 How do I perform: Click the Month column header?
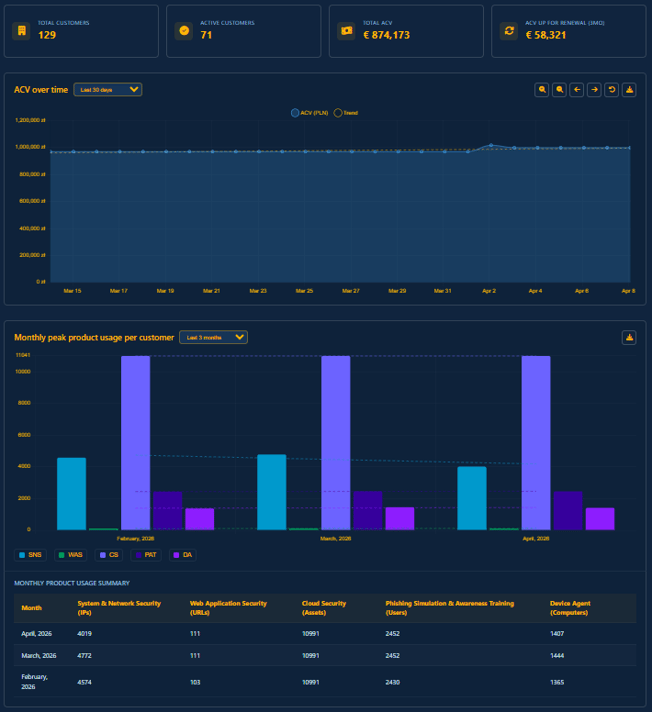pyautogui.click(x=32, y=607)
